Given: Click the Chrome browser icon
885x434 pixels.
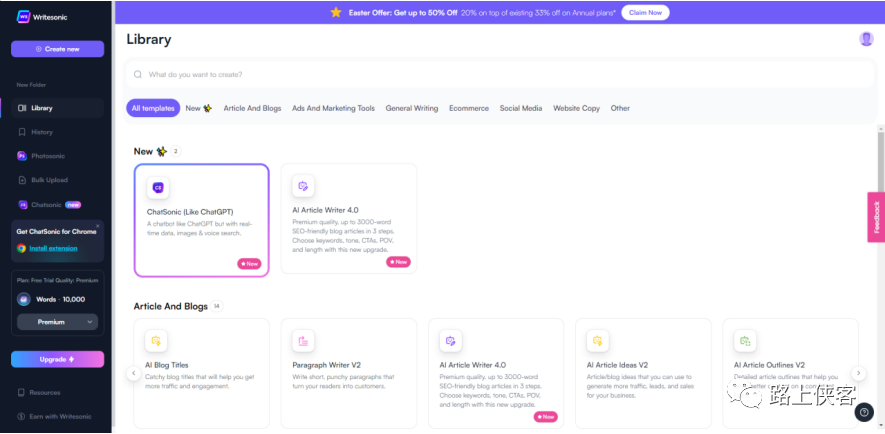Looking at the screenshot, I should point(21,248).
